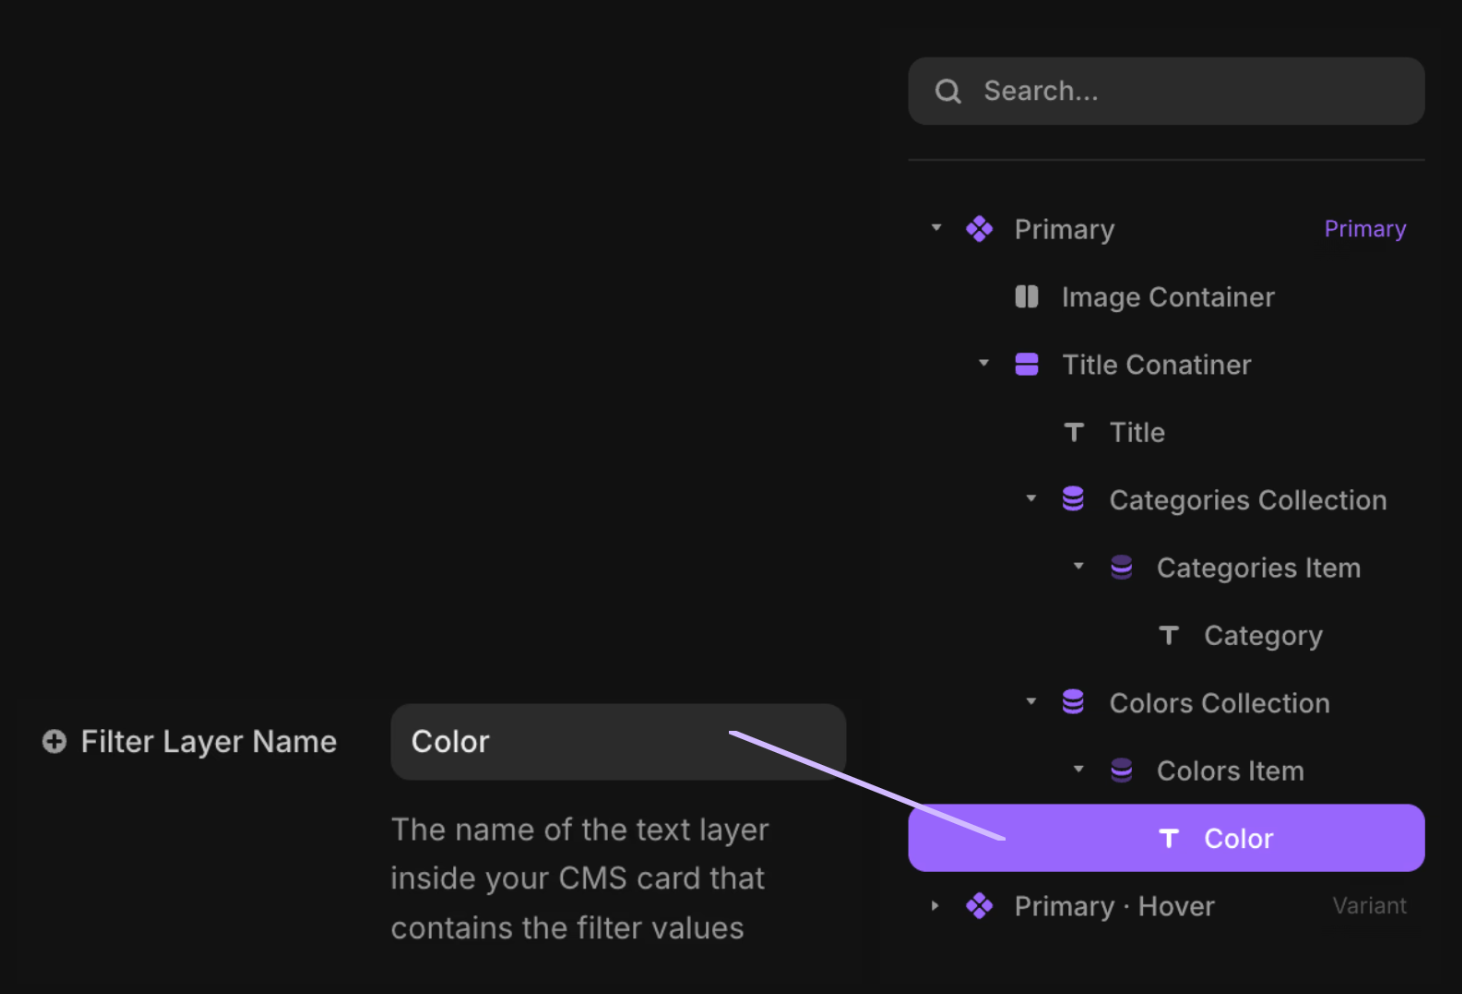This screenshot has height=994, width=1462.
Task: Click the Primary Hover component icon
Action: click(979, 906)
